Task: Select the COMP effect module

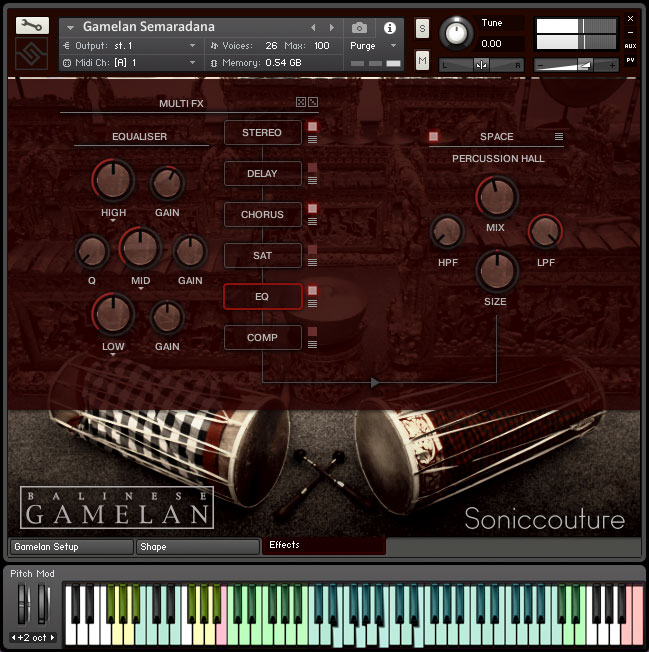Action: [x=262, y=337]
